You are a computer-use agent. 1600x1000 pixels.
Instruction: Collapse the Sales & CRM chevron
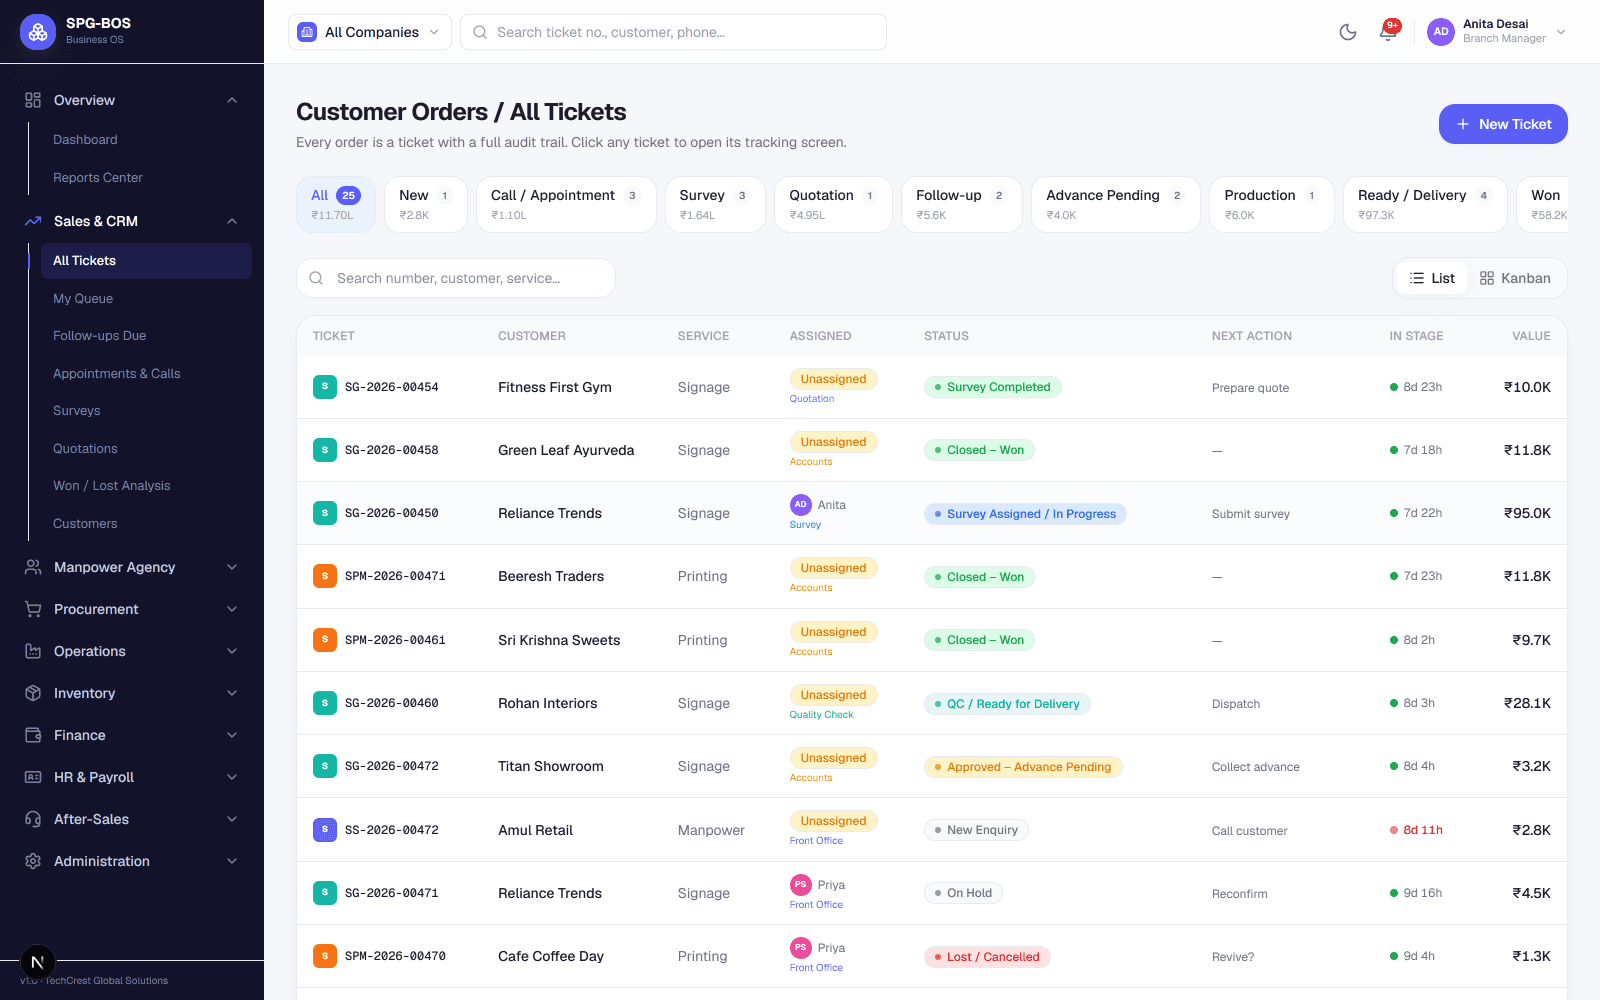[232, 221]
